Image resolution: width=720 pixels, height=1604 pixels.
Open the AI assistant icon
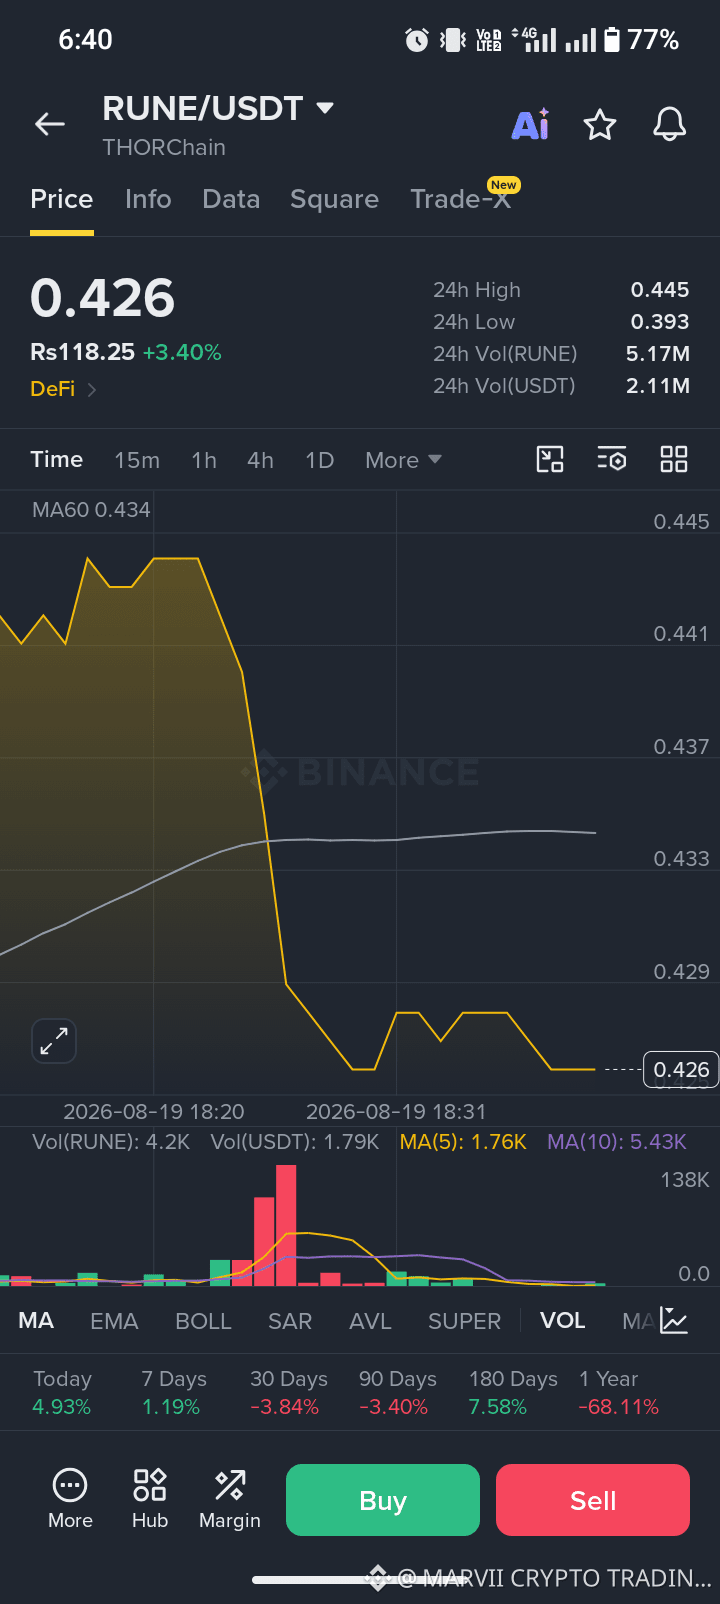(531, 124)
